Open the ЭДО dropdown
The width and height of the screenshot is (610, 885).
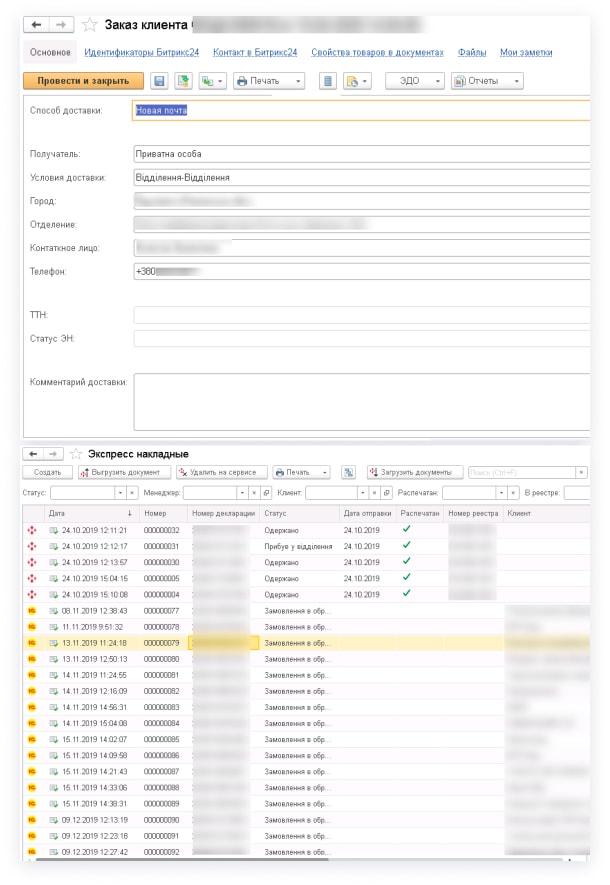(x=415, y=81)
